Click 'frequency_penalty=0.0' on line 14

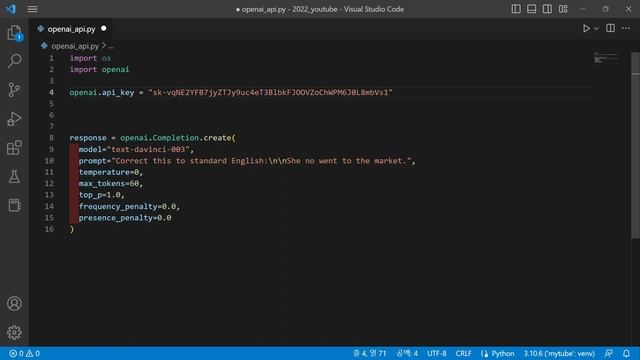coord(127,207)
